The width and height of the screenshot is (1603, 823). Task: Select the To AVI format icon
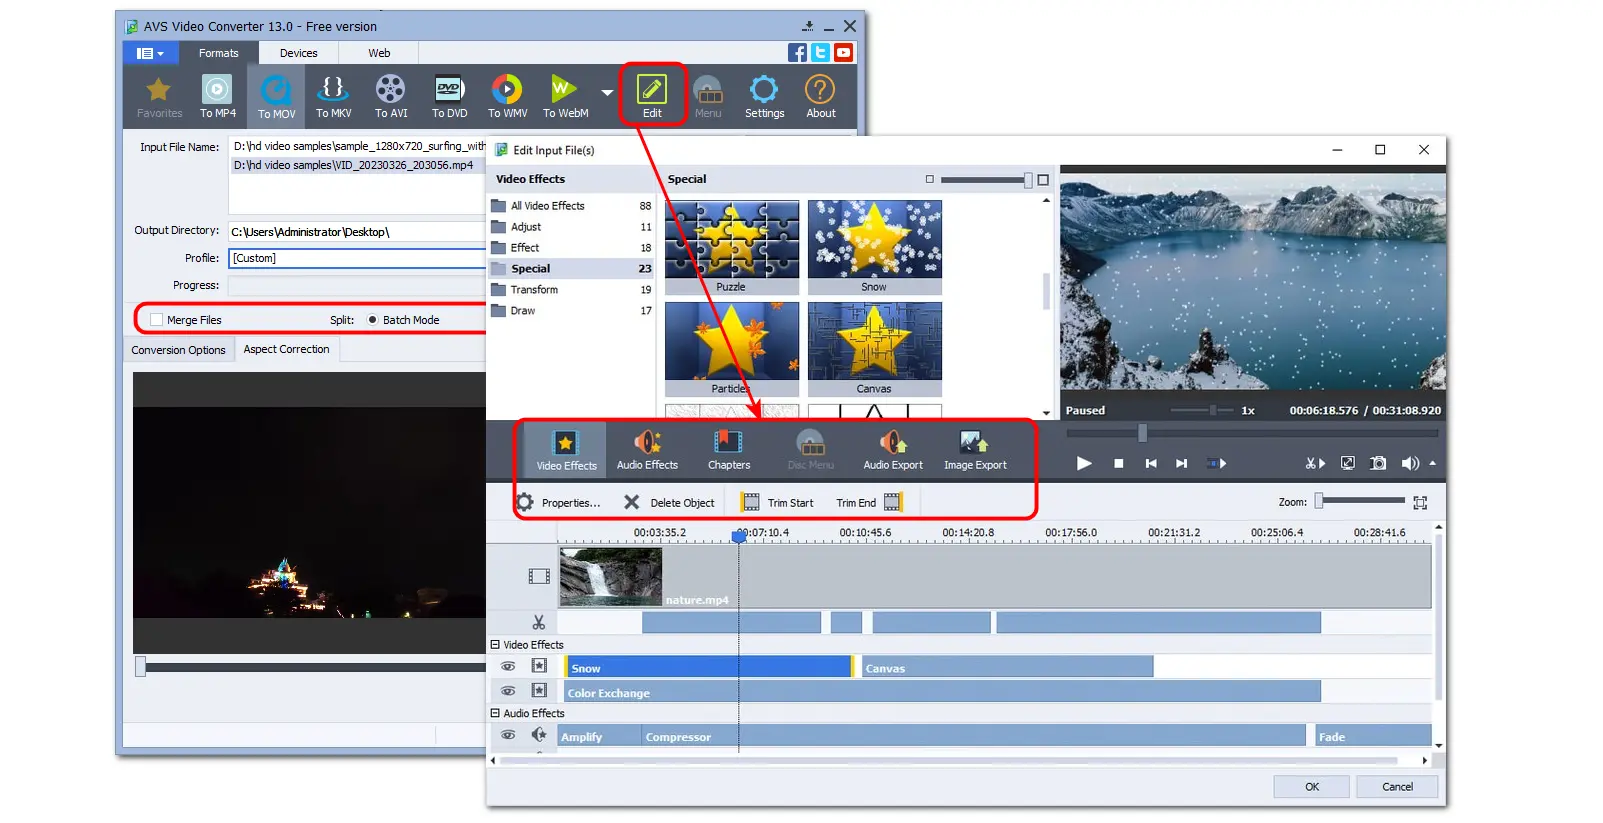[x=391, y=96]
